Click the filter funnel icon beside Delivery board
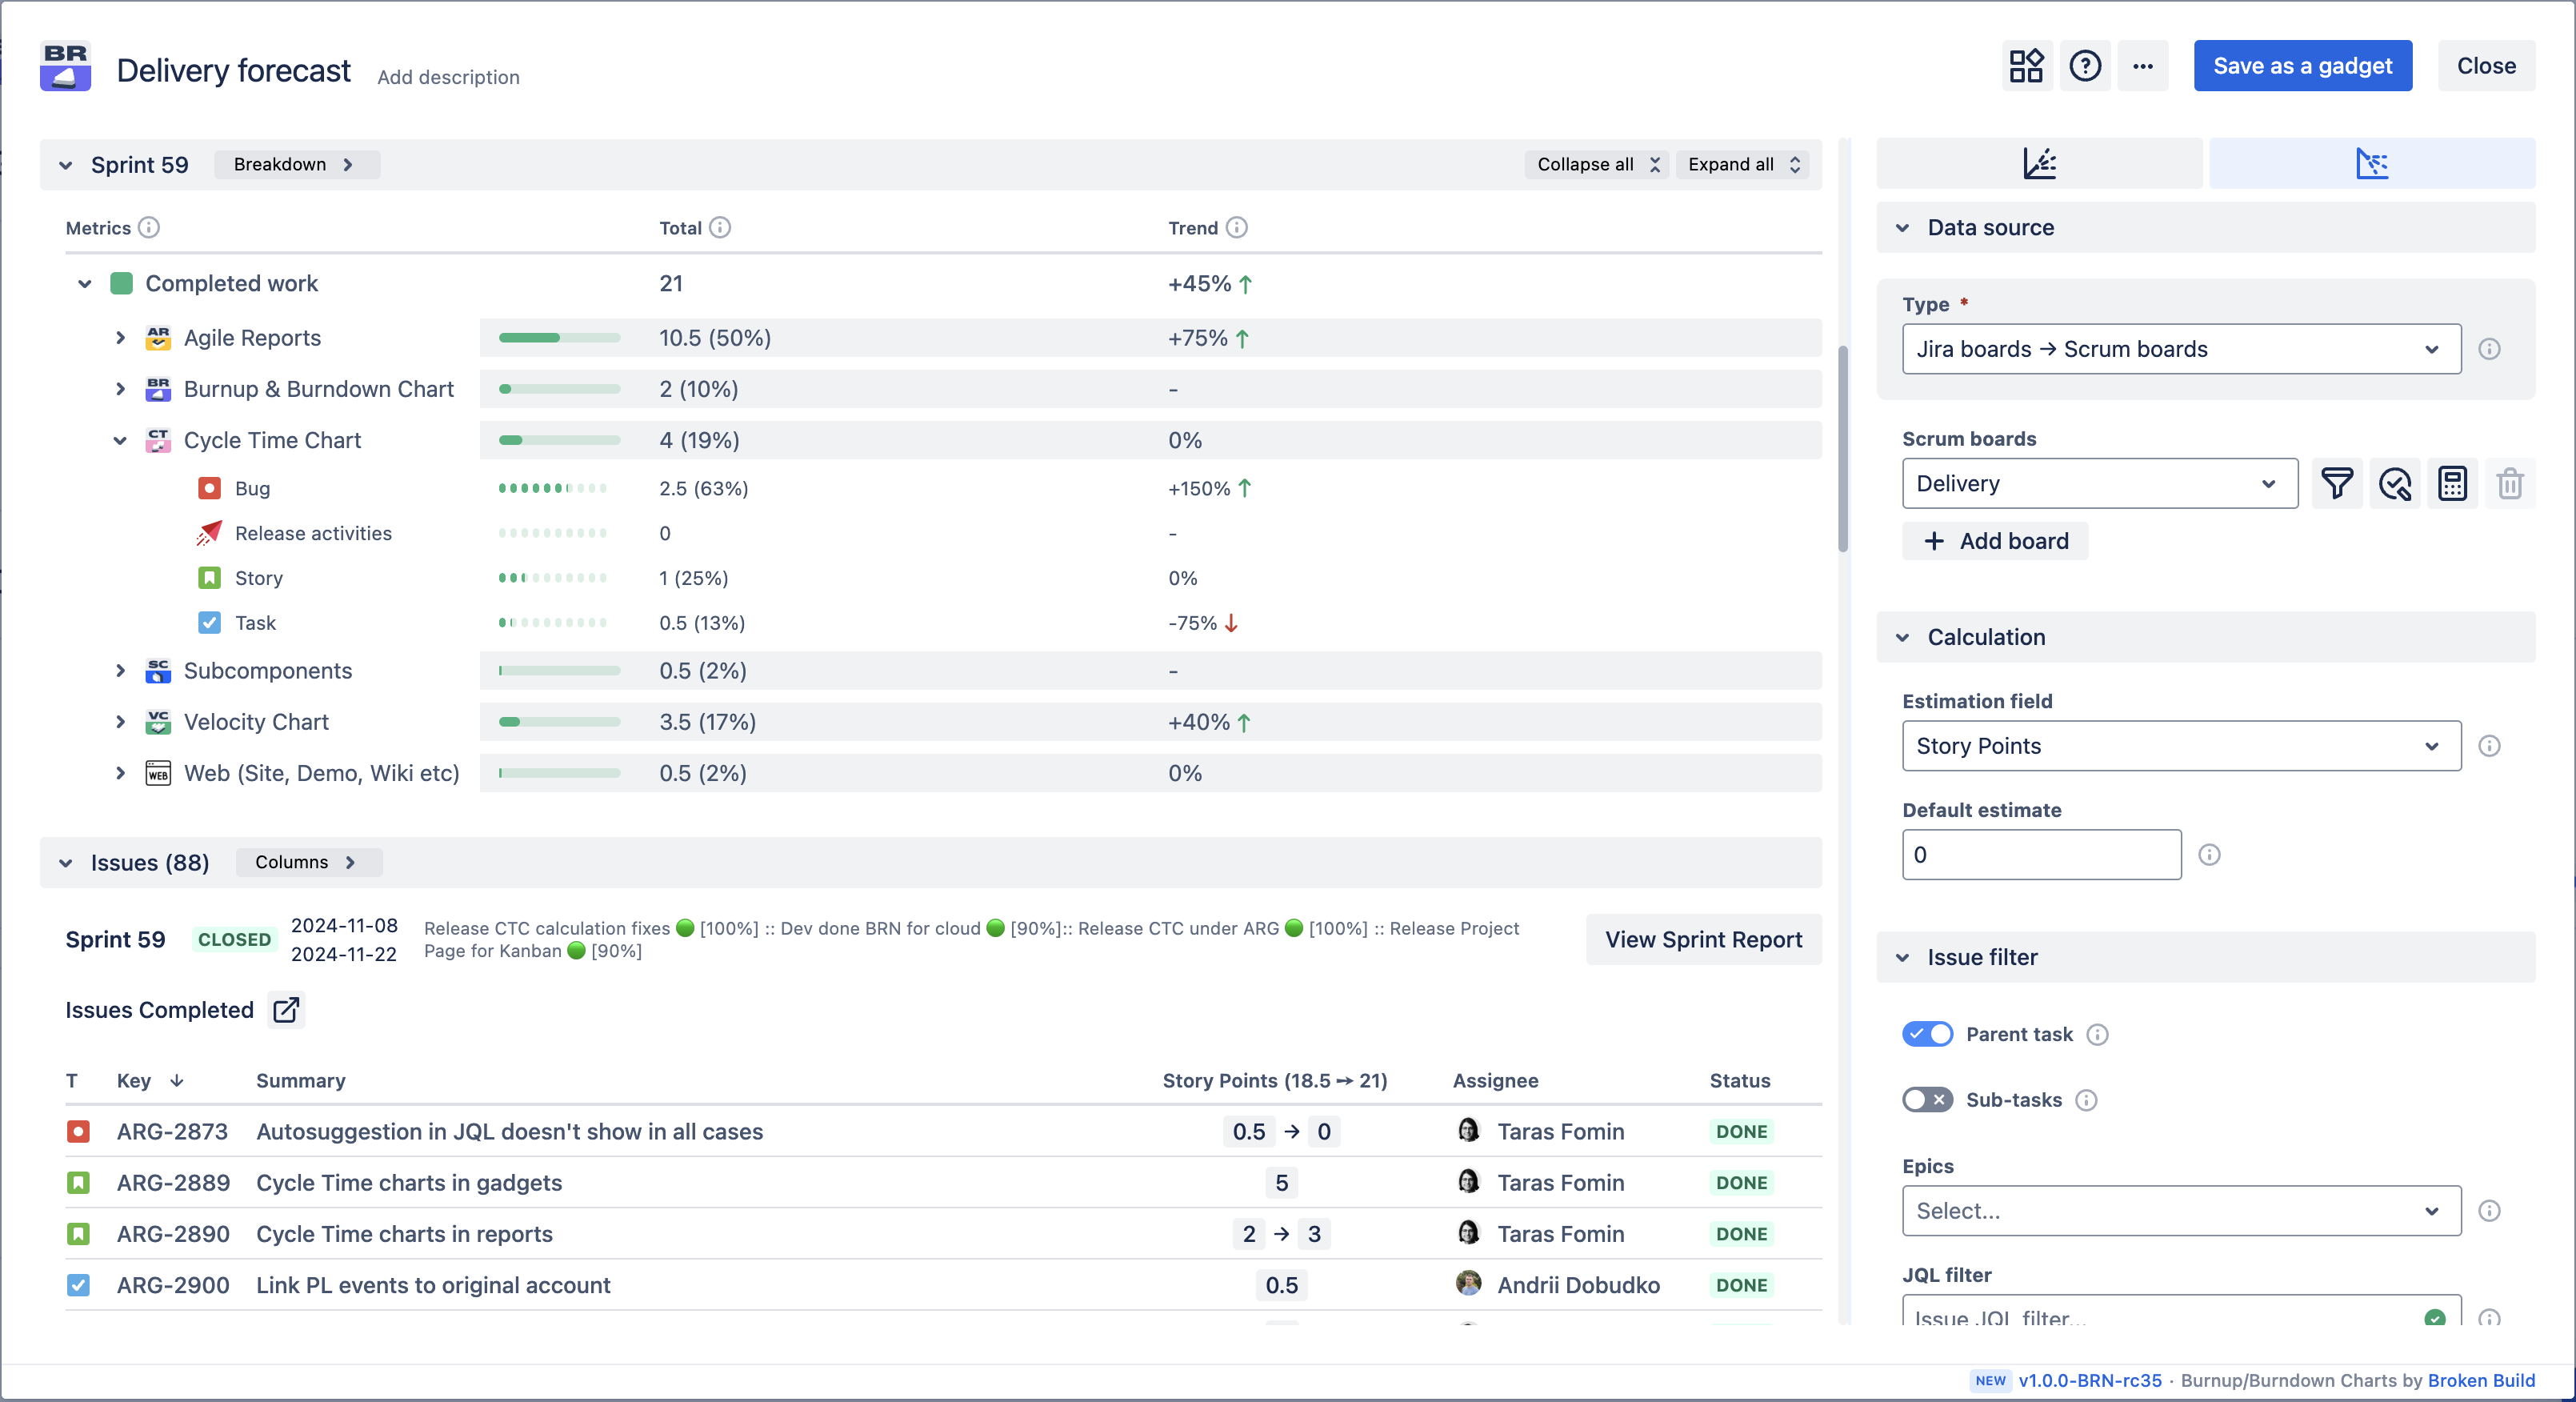The width and height of the screenshot is (2576, 1402). tap(2337, 484)
